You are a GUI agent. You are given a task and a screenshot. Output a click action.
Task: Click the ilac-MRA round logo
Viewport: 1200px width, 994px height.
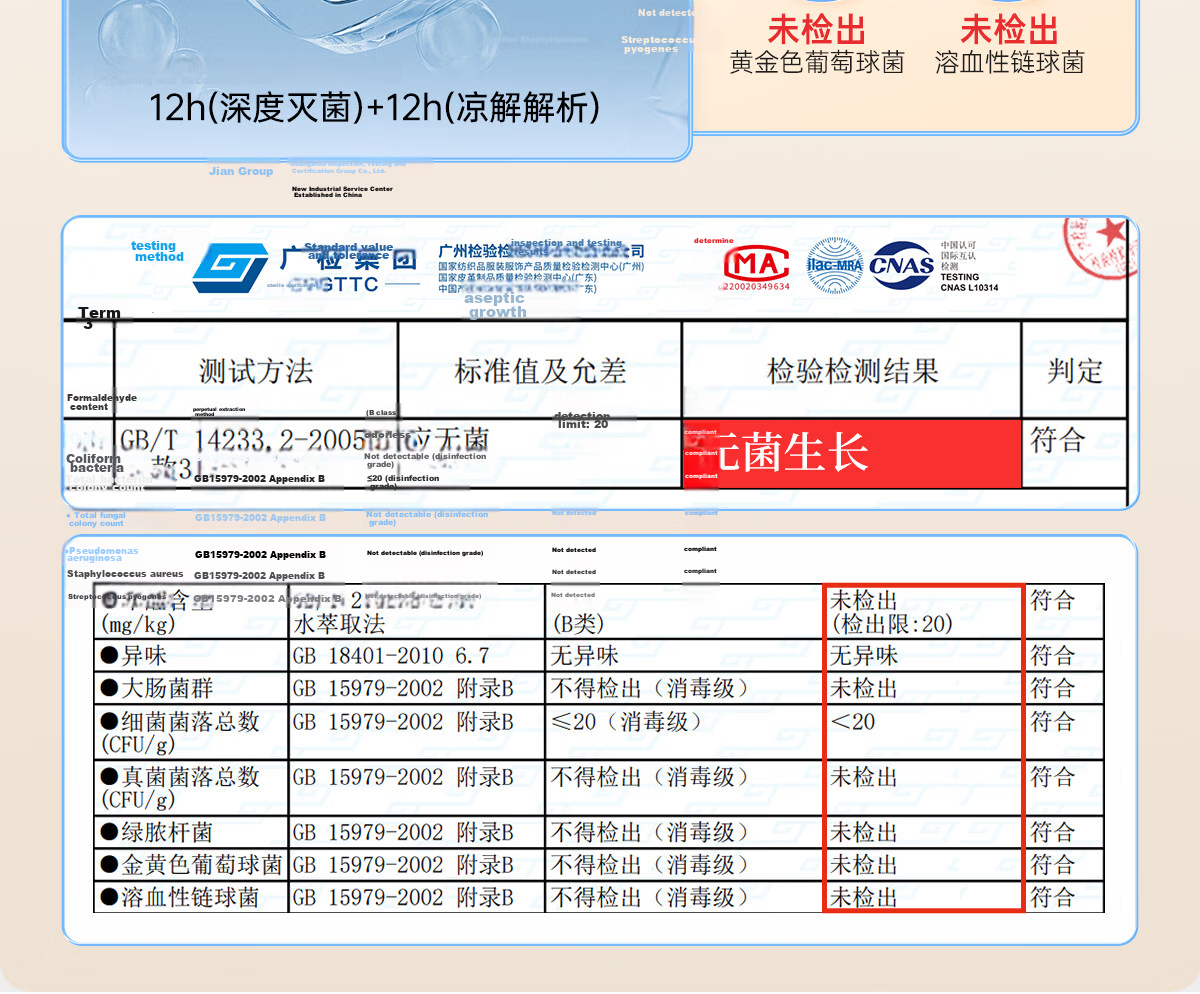tap(835, 265)
